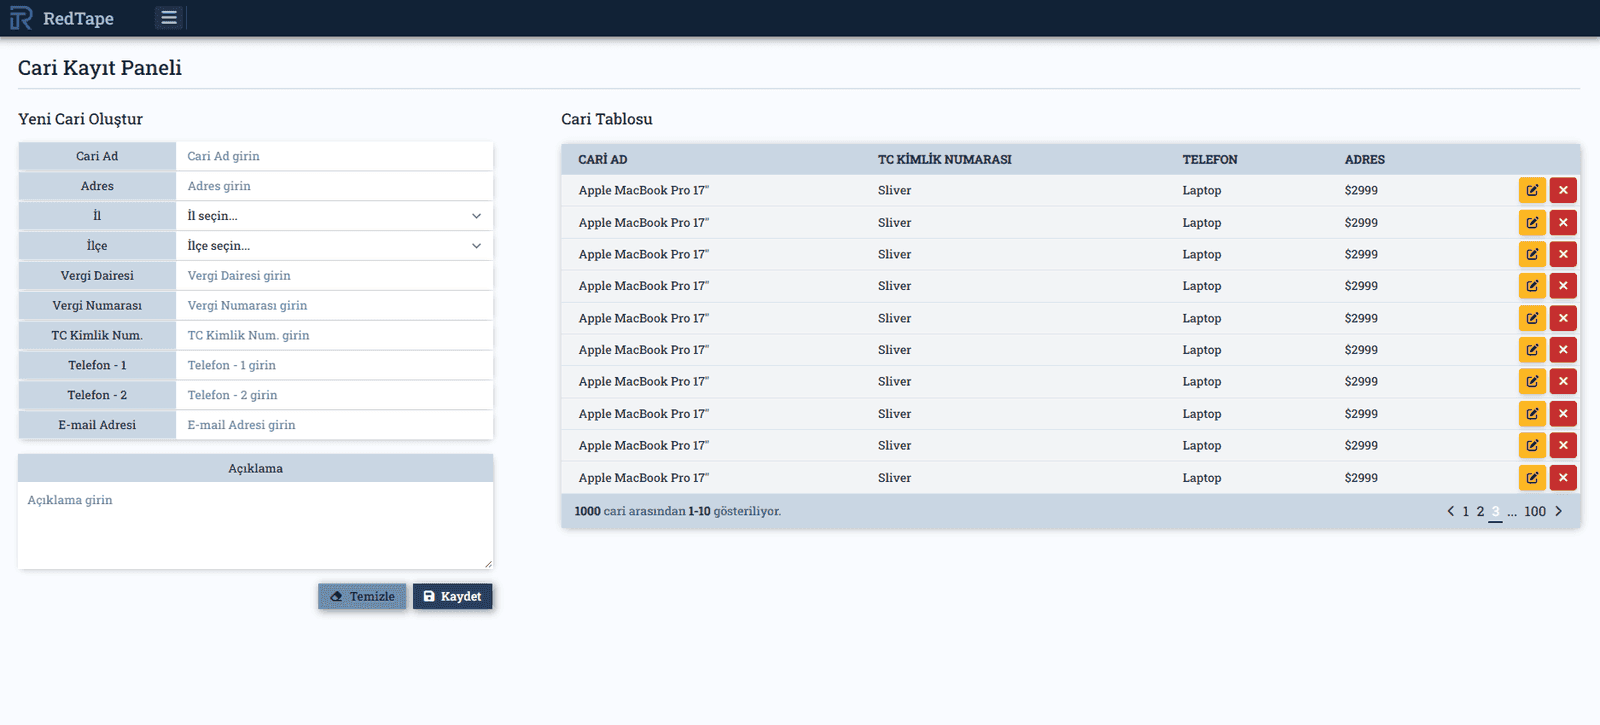Jump to page 100 of the table
1600x725 pixels.
coord(1535,511)
